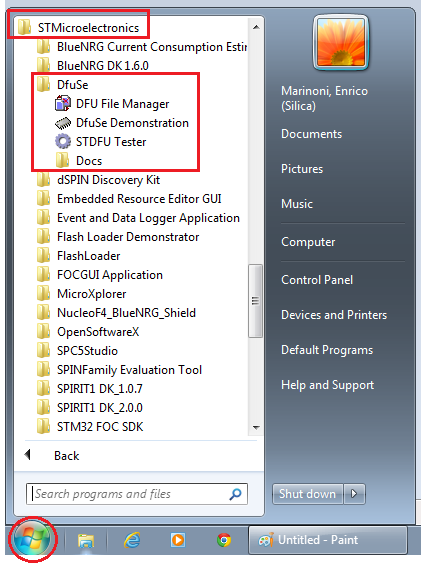Click the Search programs and files box
Screen dimensions: 421x566
point(137,494)
